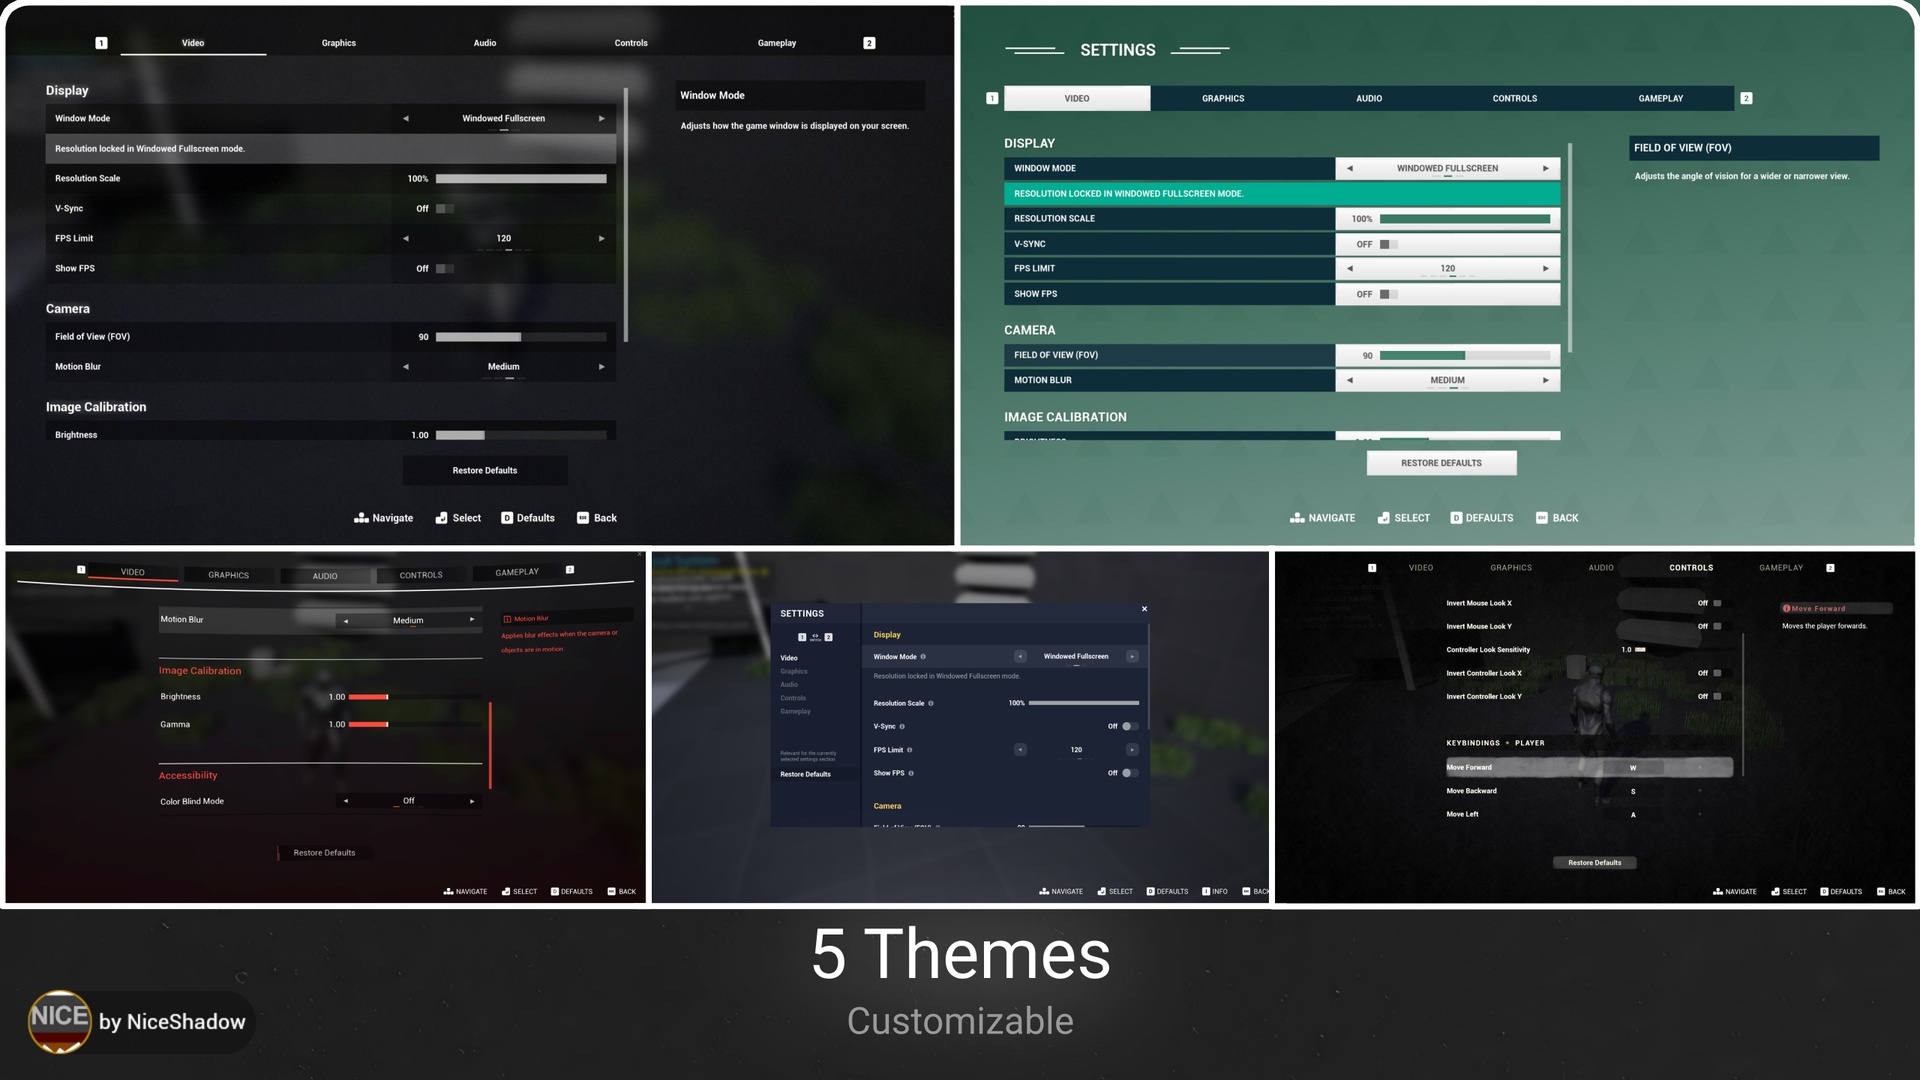Click Navigate key icon in dark theme footer

click(361, 518)
